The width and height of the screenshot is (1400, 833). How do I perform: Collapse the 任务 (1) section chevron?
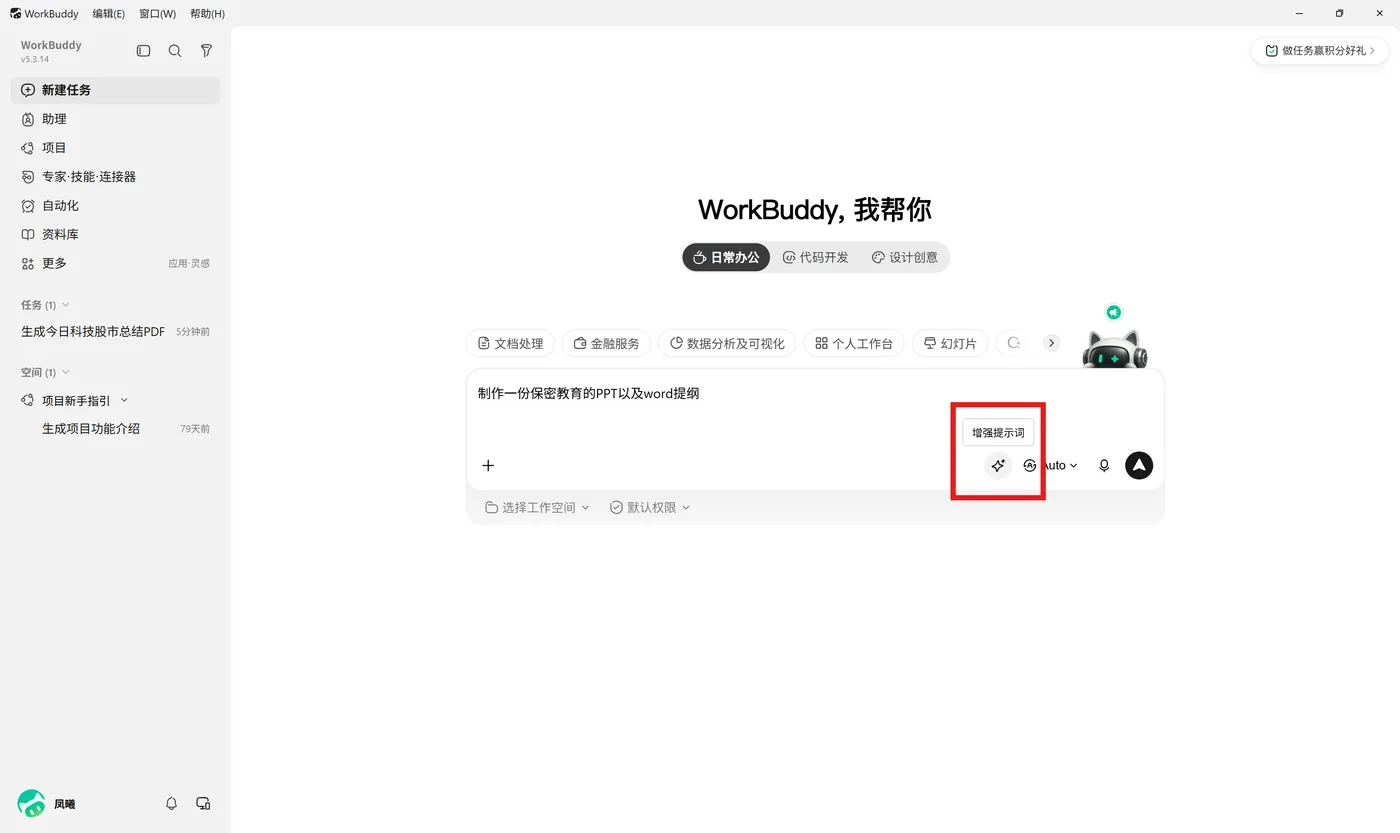66,305
